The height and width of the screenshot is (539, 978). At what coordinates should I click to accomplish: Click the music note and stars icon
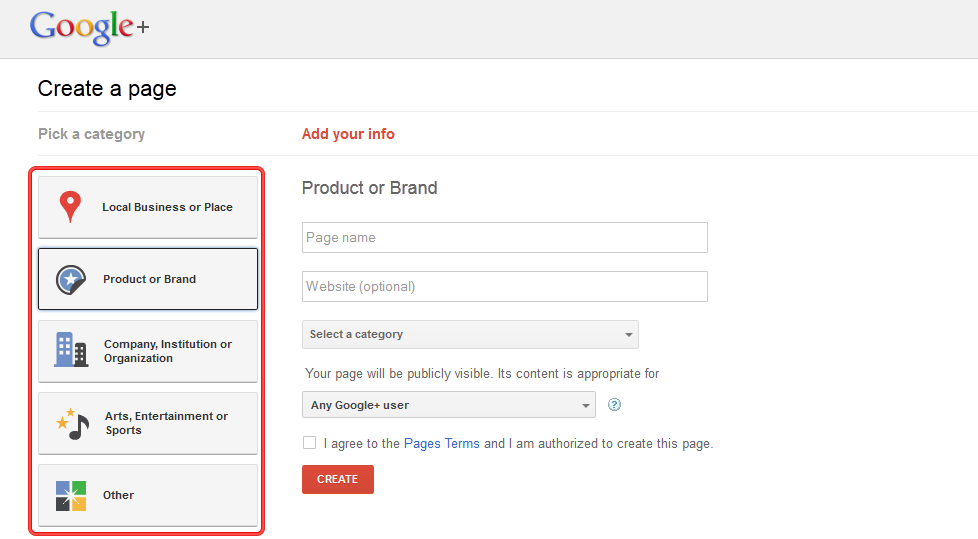[x=73, y=423]
